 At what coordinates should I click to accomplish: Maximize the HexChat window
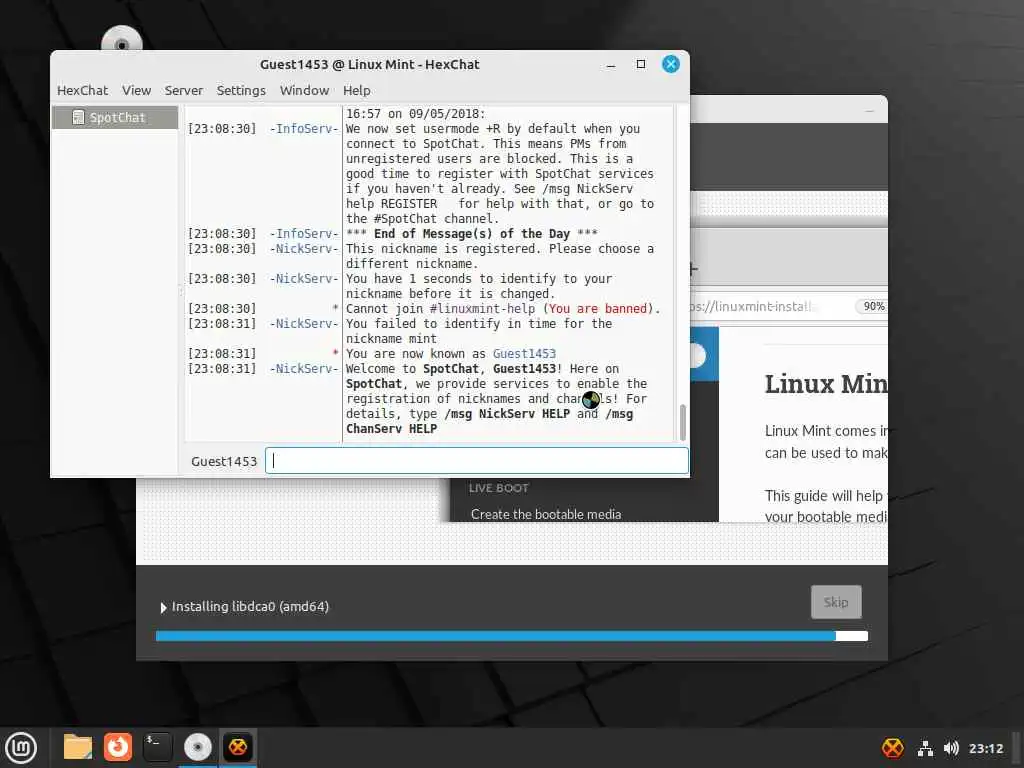641,64
